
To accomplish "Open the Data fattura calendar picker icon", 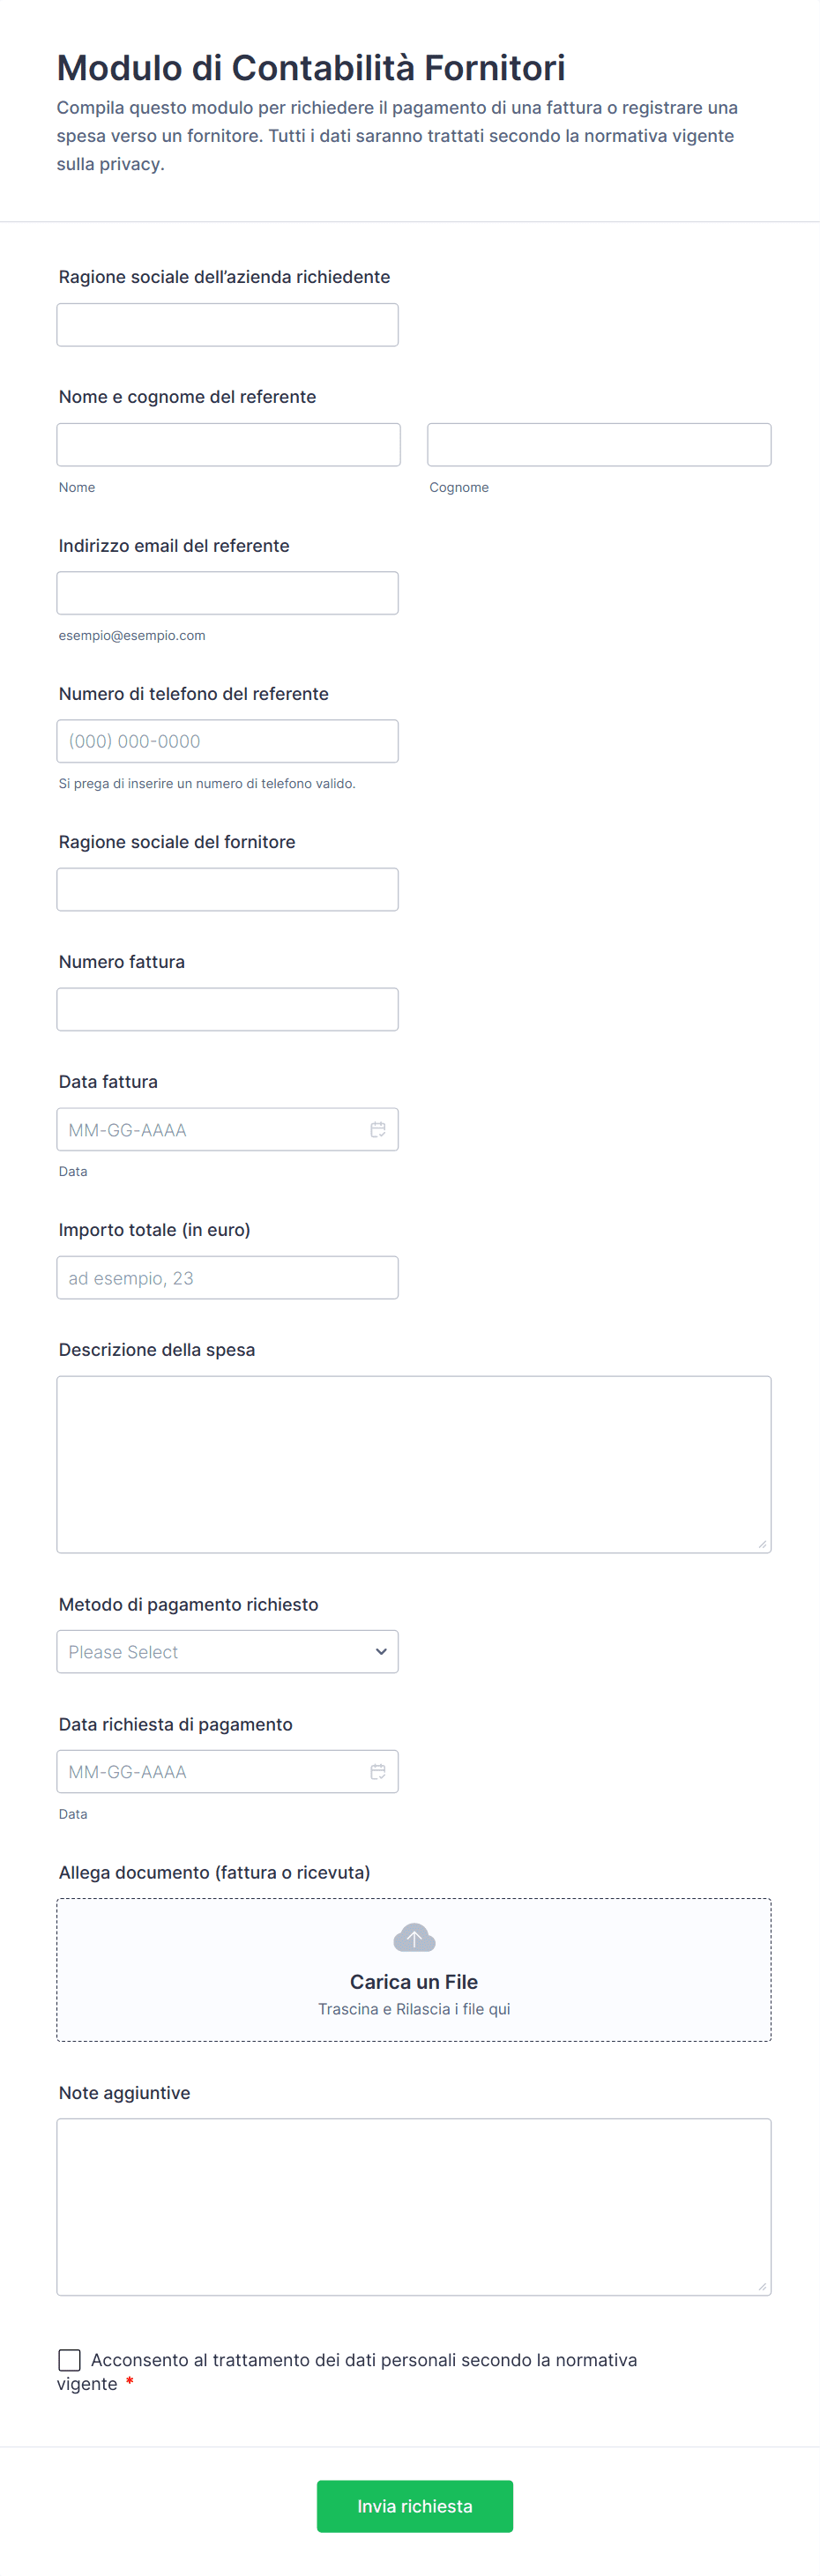I will pyautogui.click(x=378, y=1129).
